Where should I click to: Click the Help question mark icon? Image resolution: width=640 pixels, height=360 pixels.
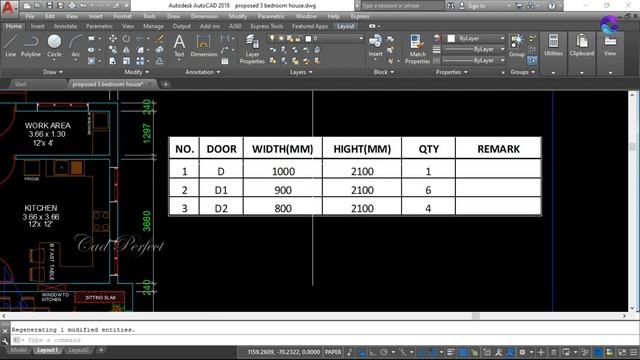pos(552,6)
